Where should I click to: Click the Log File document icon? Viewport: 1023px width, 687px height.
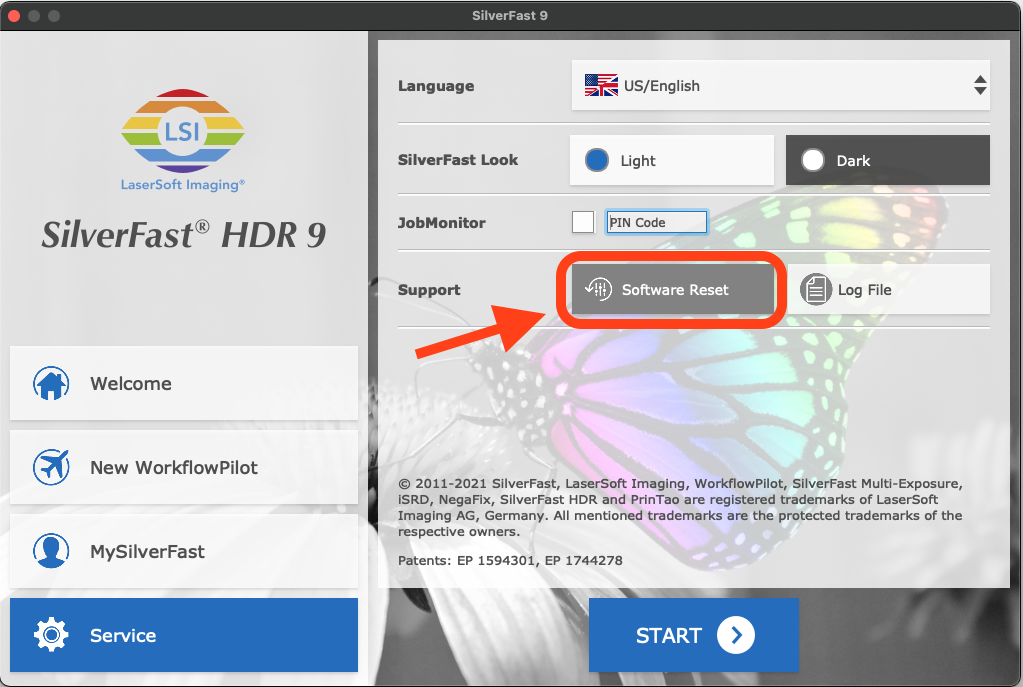point(816,290)
